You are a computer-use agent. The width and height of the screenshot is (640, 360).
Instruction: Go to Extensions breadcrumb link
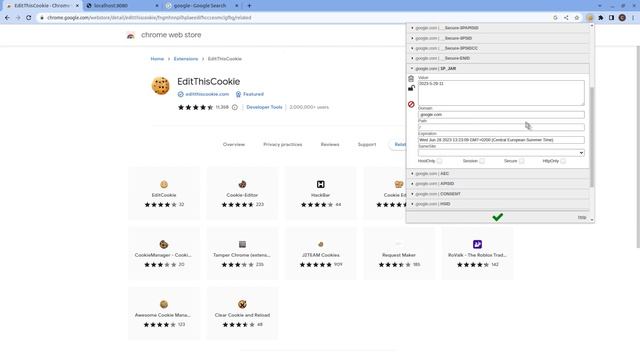point(186,59)
